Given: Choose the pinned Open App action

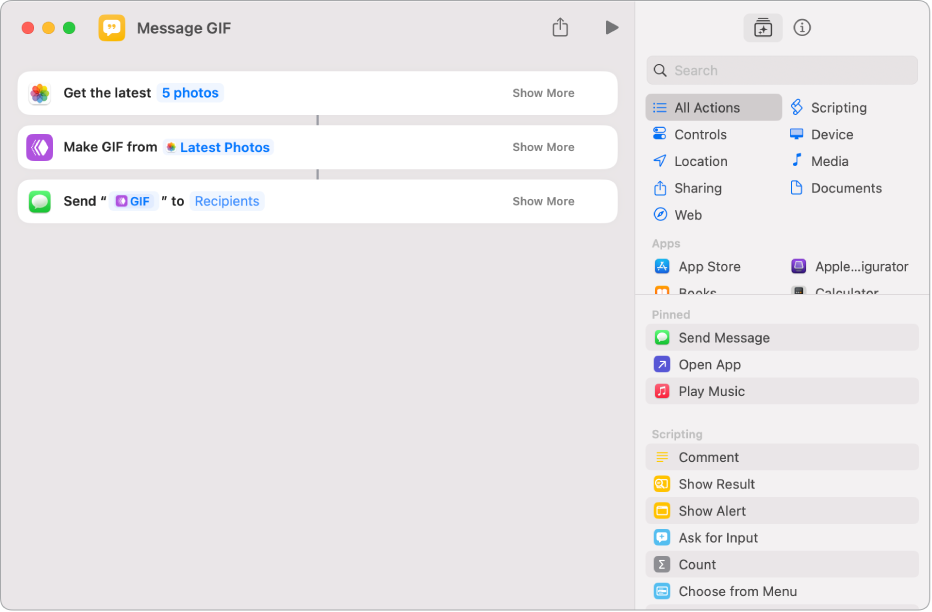Looking at the screenshot, I should pos(782,364).
